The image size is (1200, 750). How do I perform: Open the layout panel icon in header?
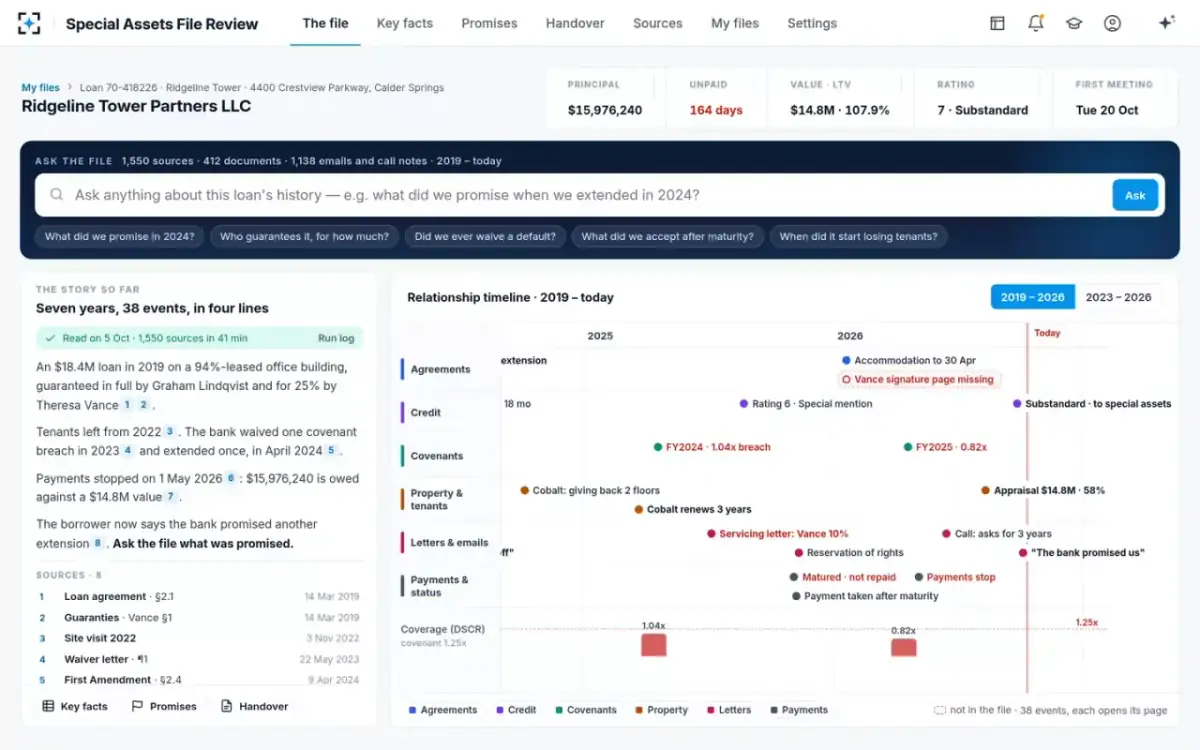[997, 23]
